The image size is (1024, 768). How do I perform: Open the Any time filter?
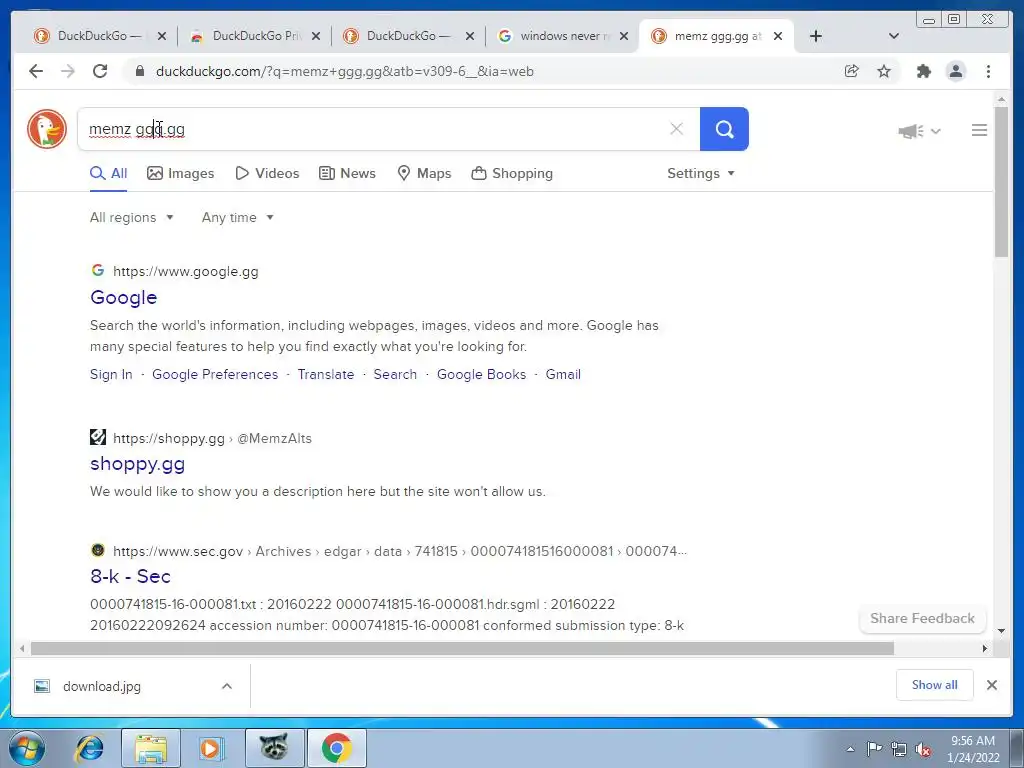point(238,217)
